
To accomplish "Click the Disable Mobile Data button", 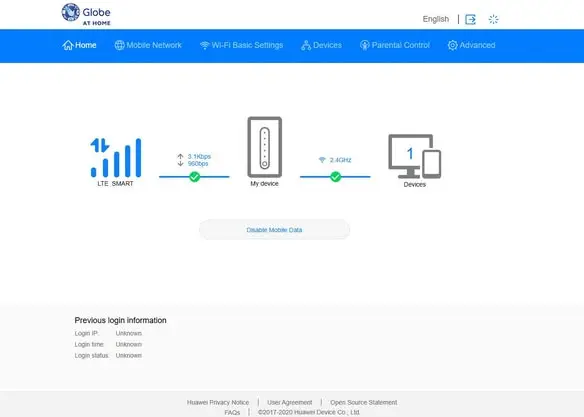I will [x=274, y=230].
